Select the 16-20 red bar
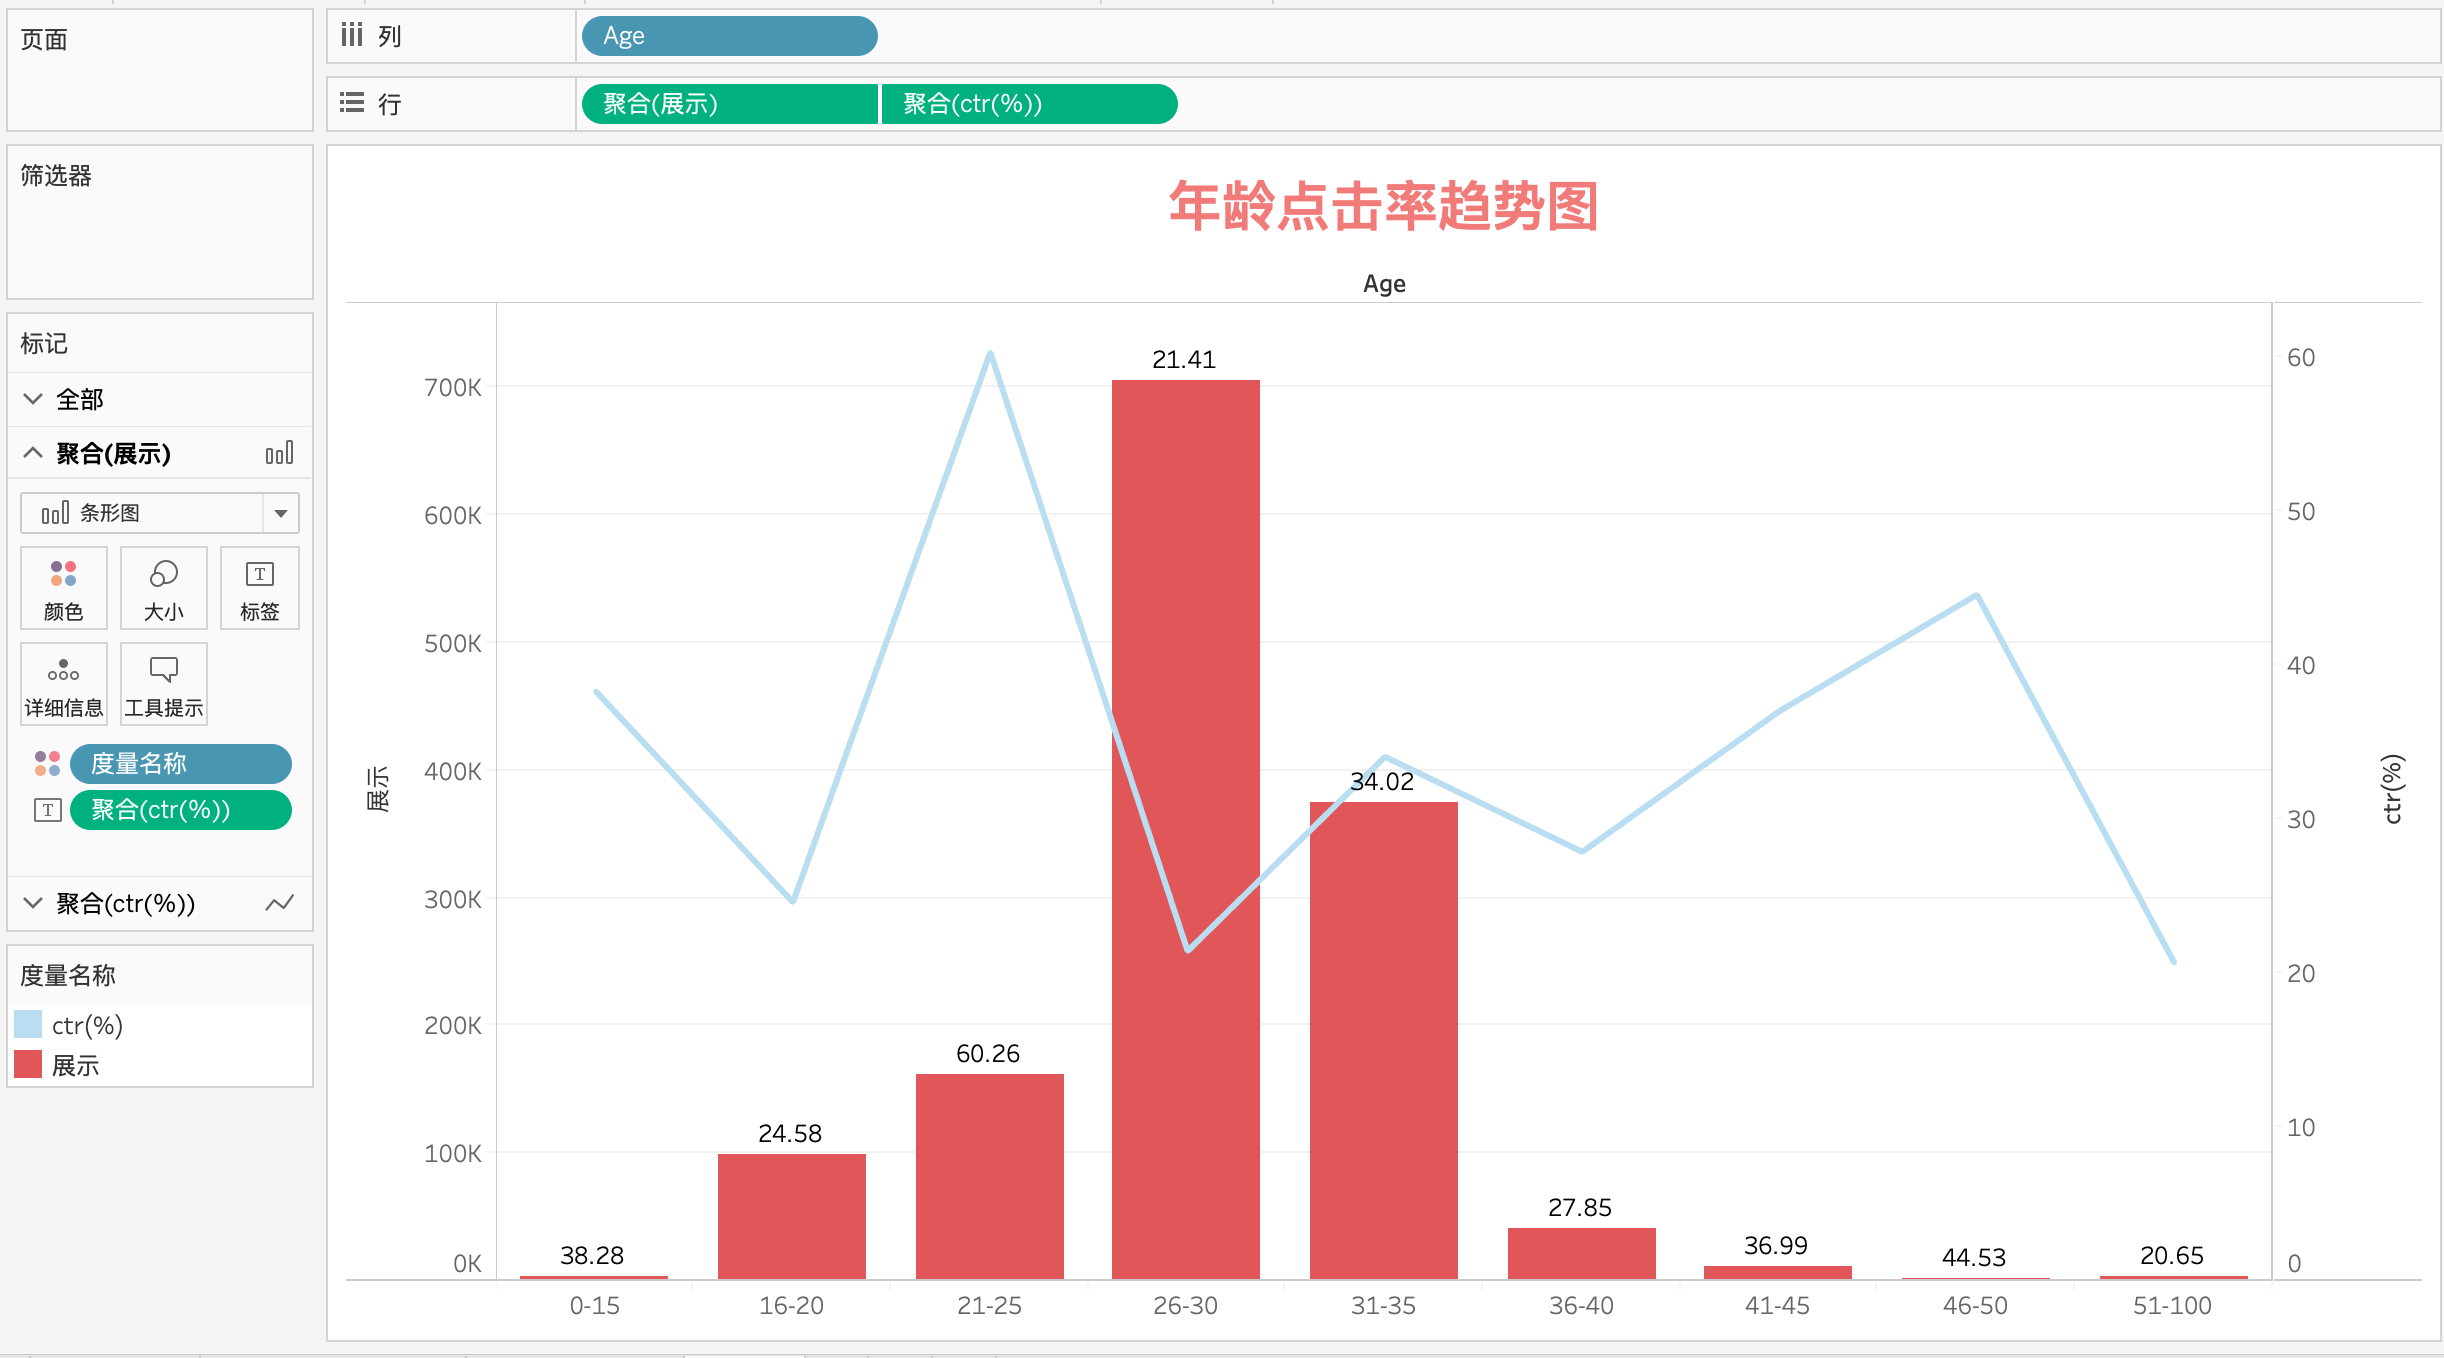 pos(792,1216)
